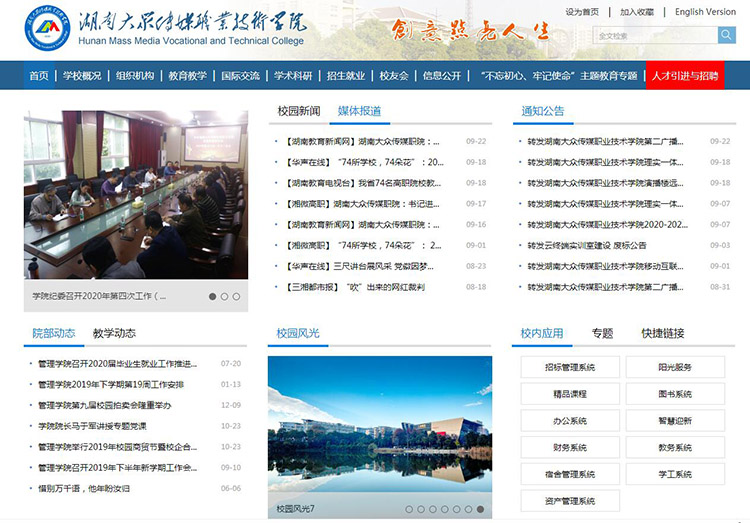
Task: Open 国际交流 menu item
Action: coord(240,76)
